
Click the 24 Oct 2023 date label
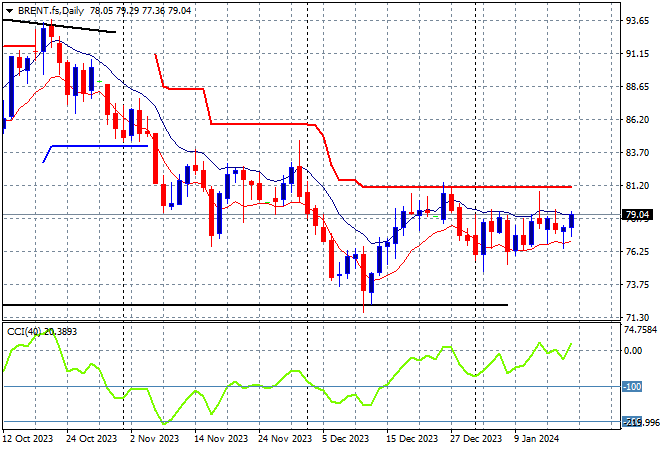pyautogui.click(x=91, y=439)
